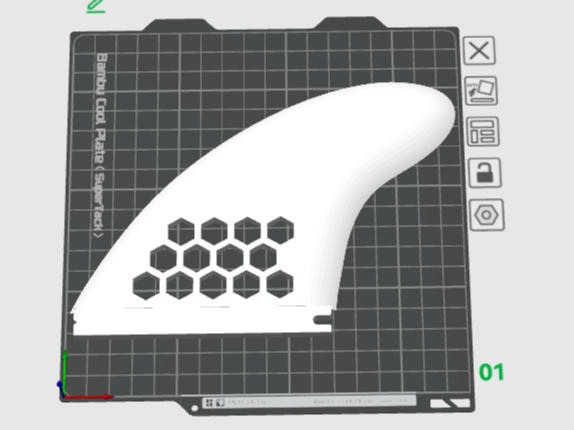Open plate settings hexagon icon

487,215
